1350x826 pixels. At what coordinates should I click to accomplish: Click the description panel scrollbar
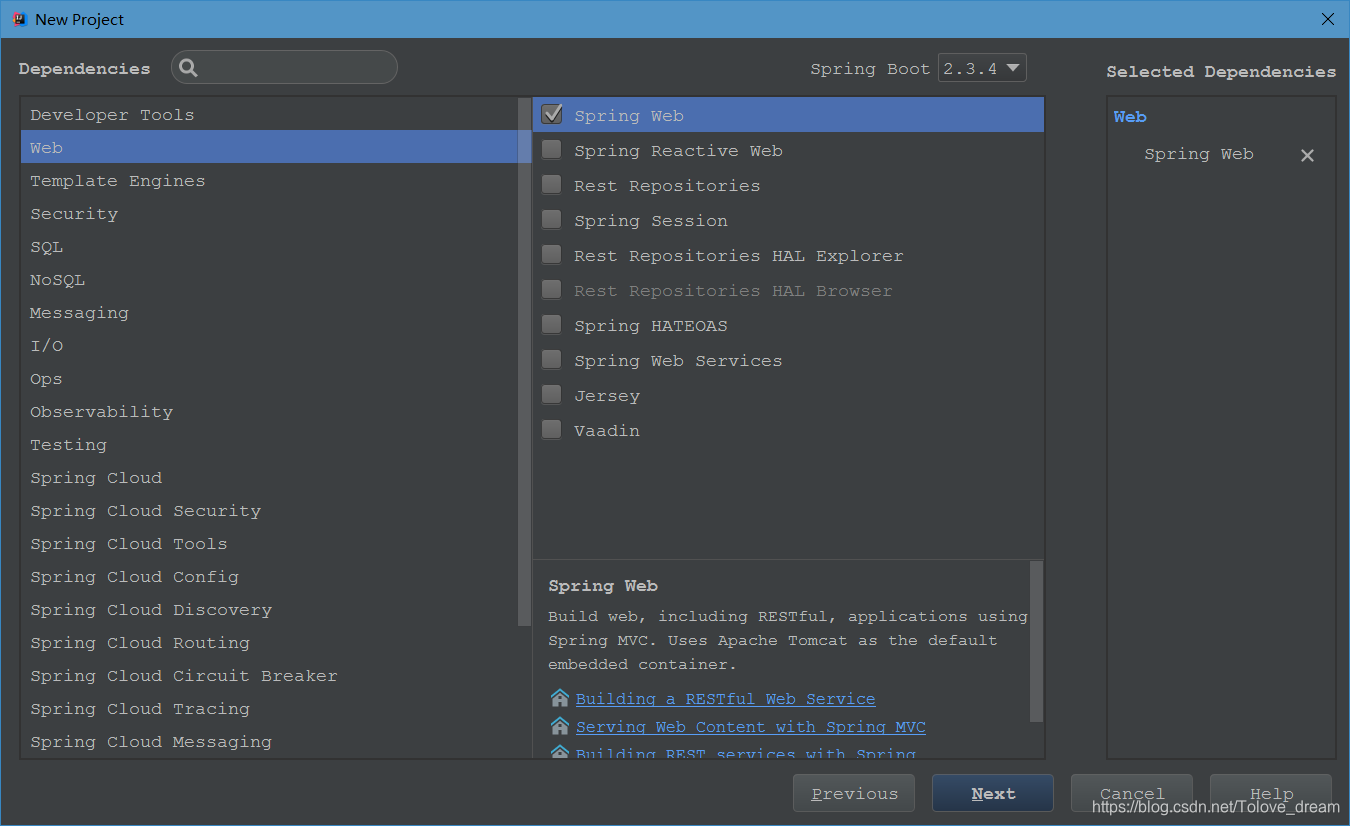tap(1036, 641)
